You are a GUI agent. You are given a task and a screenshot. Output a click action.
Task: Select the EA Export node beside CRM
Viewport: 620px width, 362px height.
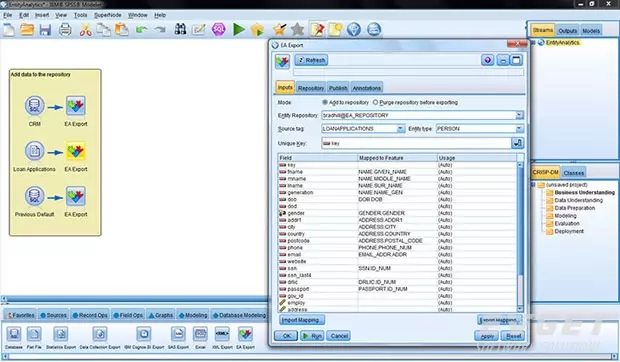(76, 106)
